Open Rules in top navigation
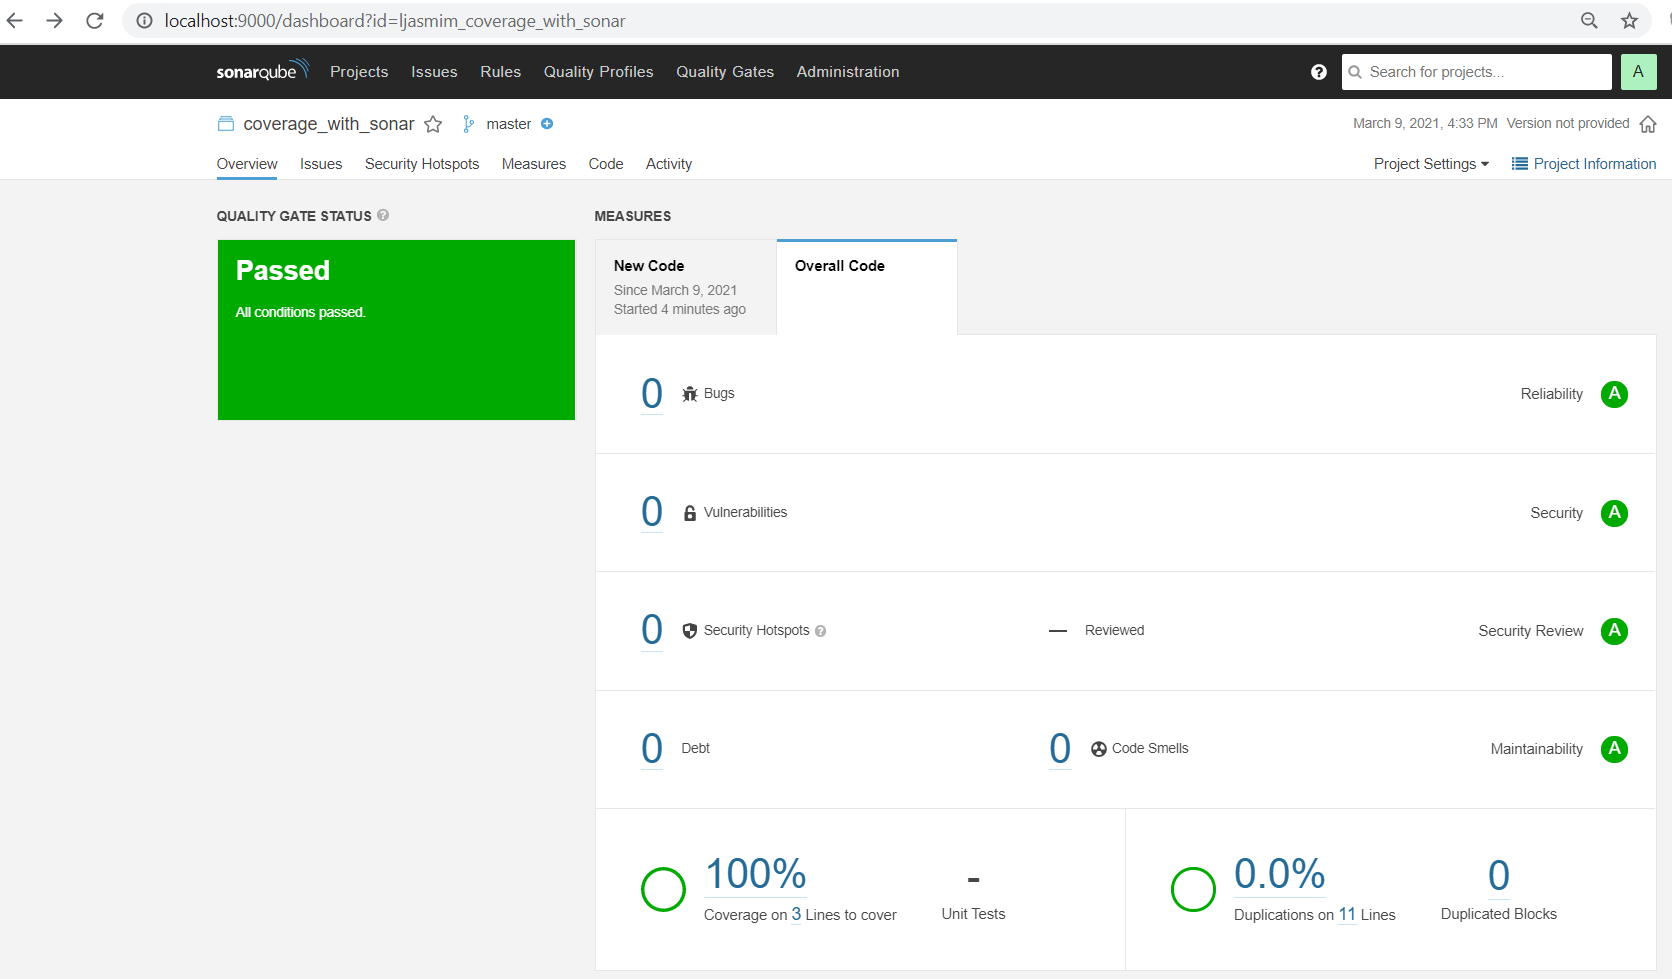 pos(500,72)
